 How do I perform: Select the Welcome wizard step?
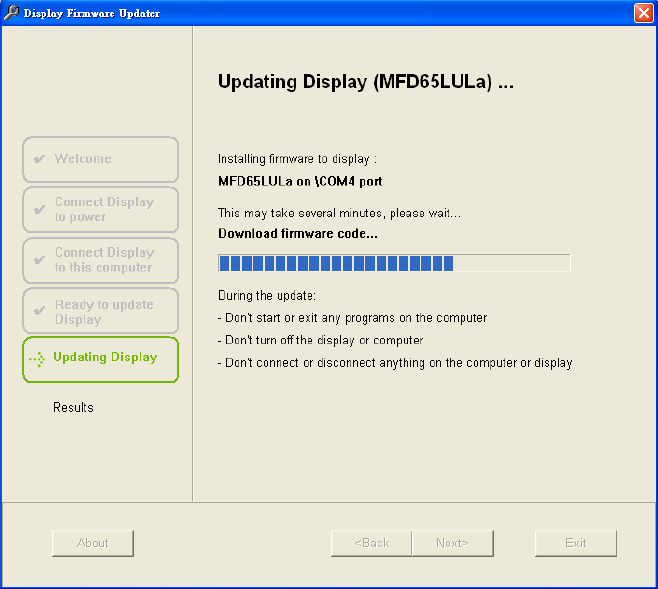point(100,159)
